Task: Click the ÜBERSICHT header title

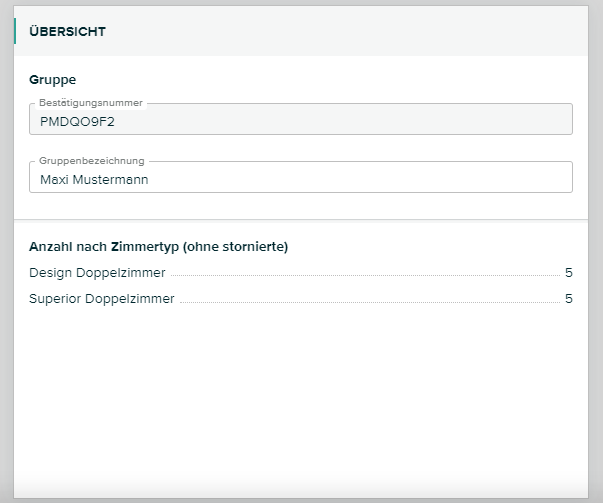Action: [x=67, y=32]
